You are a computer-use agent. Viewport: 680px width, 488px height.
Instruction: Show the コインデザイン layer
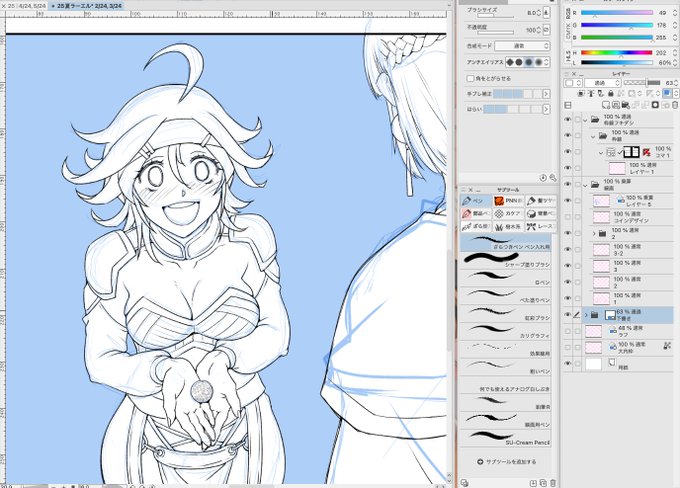pyautogui.click(x=568, y=217)
